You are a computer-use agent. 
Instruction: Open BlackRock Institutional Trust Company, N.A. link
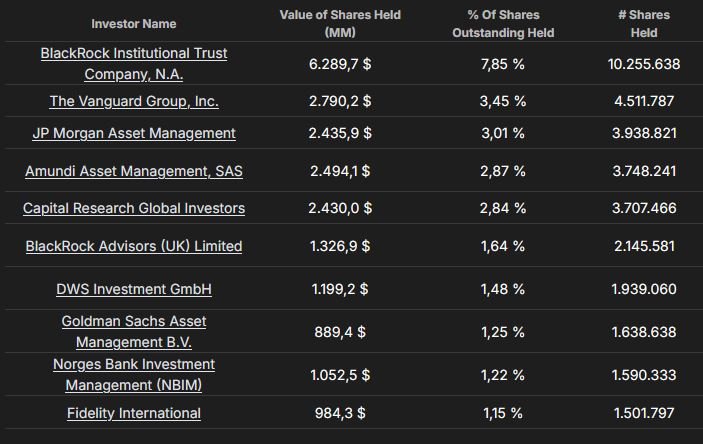point(133,63)
